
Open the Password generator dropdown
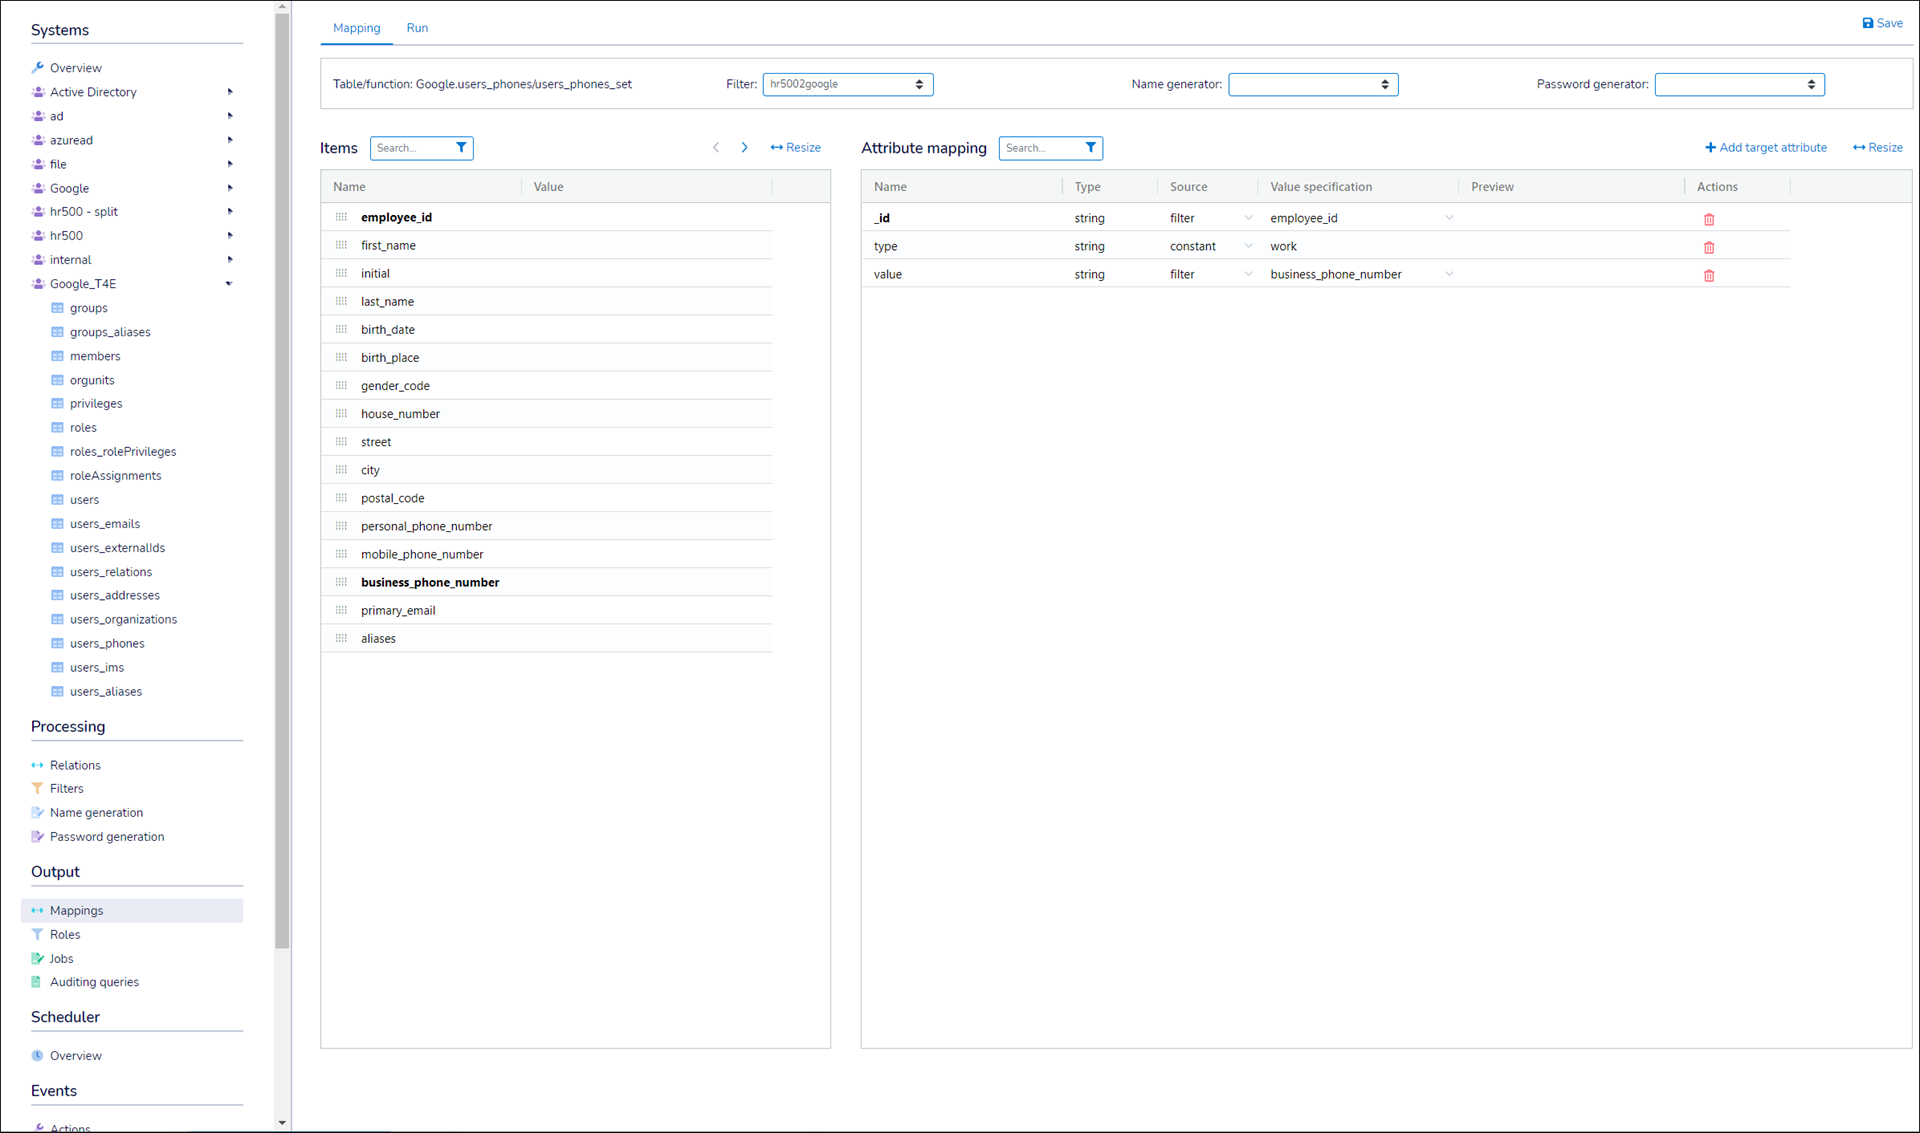tap(1738, 85)
